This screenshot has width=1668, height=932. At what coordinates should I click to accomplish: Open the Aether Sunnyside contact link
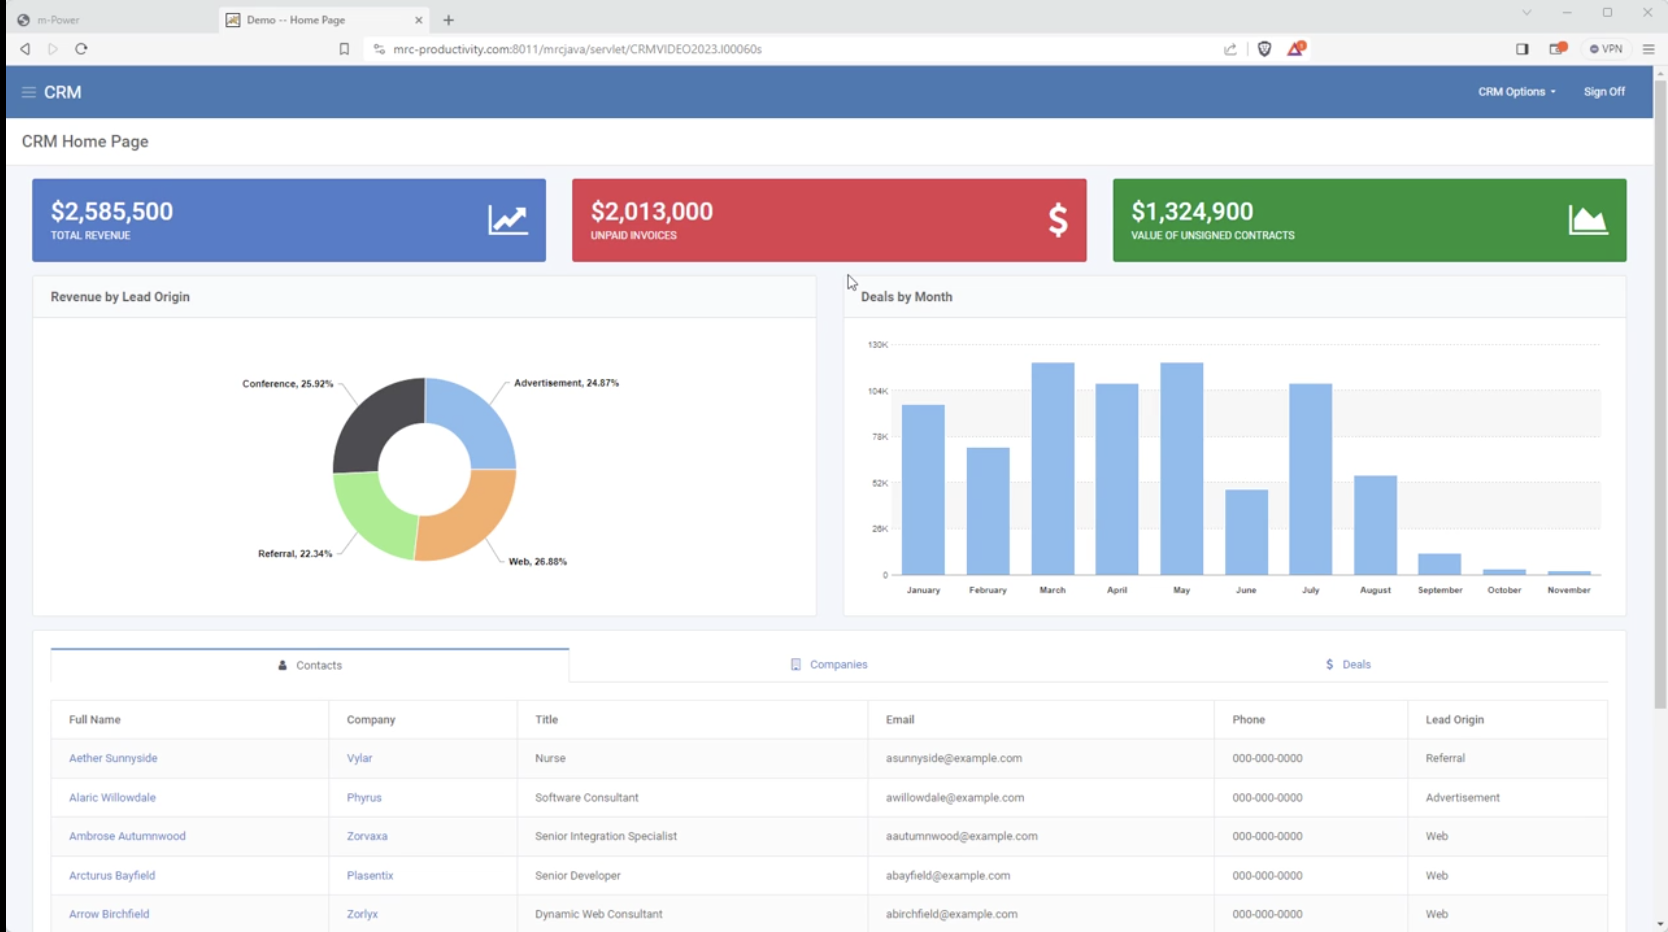(x=113, y=759)
